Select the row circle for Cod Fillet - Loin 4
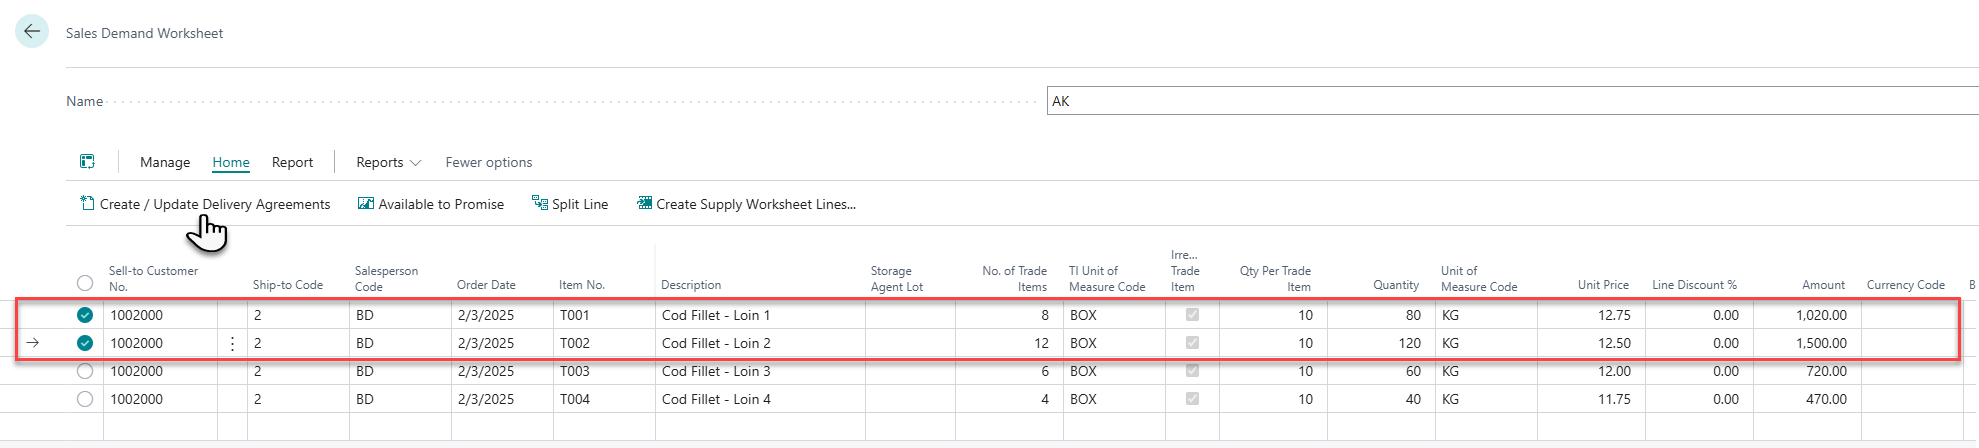This screenshot has height=448, width=1979. click(85, 399)
